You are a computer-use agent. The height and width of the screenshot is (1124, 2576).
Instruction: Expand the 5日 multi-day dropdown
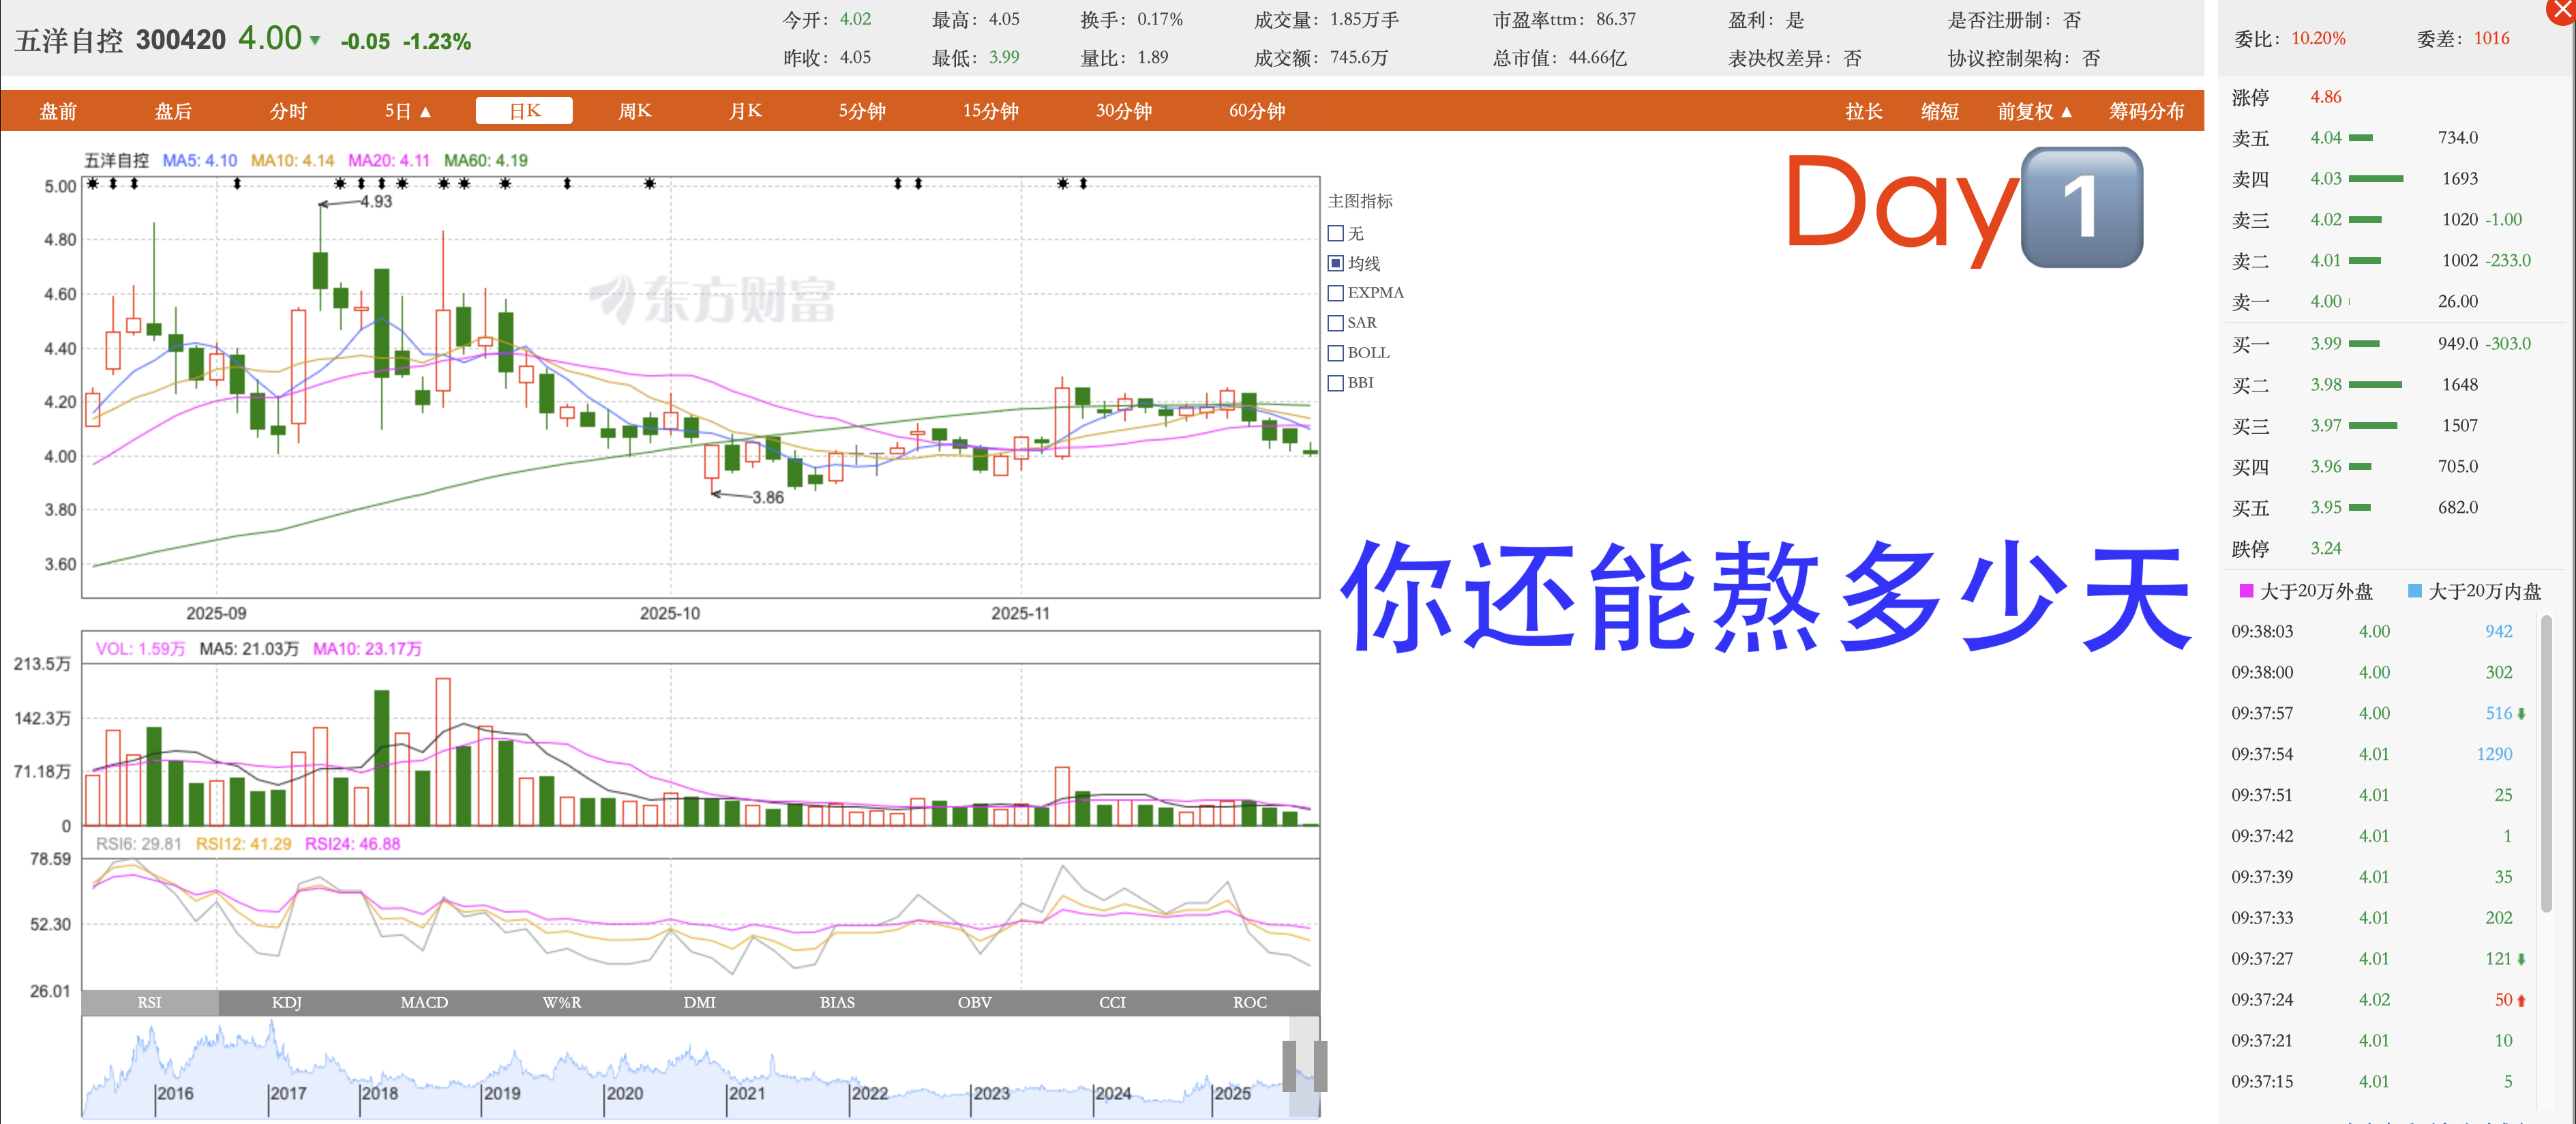pyautogui.click(x=408, y=111)
